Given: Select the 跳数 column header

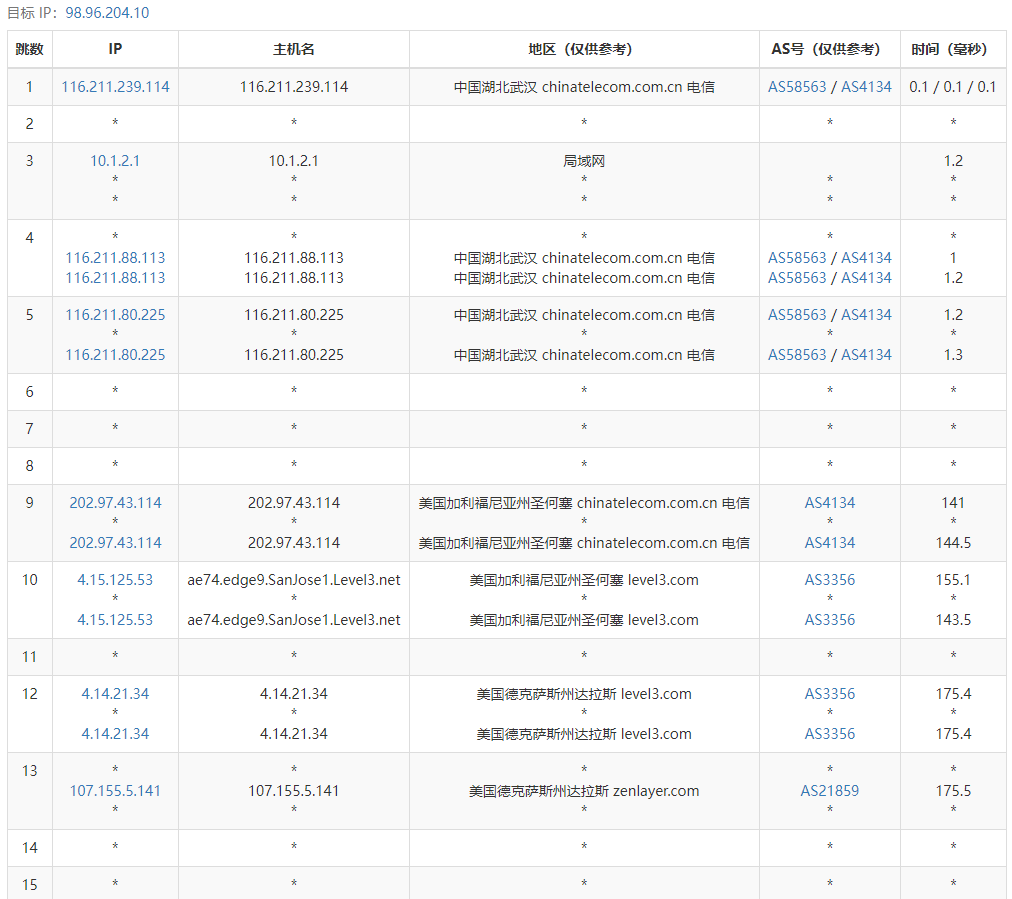Looking at the screenshot, I should click(x=30, y=49).
